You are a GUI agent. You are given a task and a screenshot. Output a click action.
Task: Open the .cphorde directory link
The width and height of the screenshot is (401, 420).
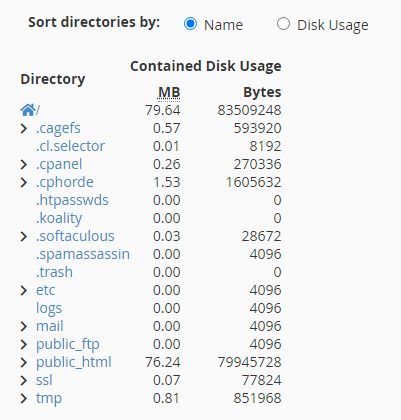[x=65, y=182]
